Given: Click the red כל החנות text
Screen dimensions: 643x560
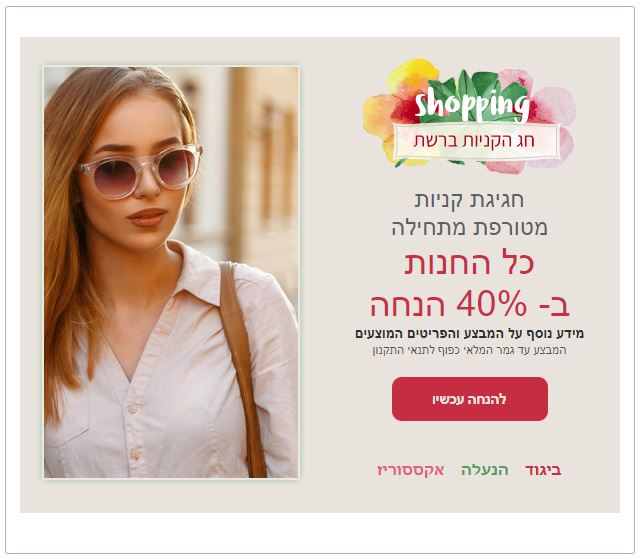Looking at the screenshot, I should click(x=469, y=263).
